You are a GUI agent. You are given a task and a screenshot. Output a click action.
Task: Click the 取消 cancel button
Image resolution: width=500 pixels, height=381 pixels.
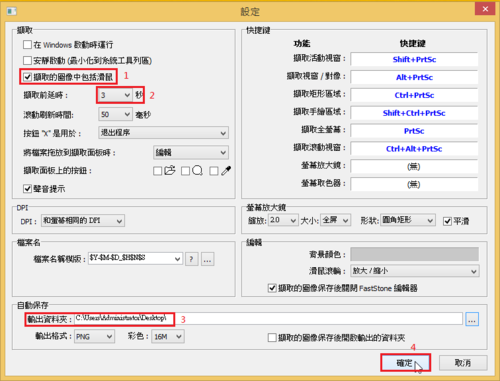click(463, 363)
